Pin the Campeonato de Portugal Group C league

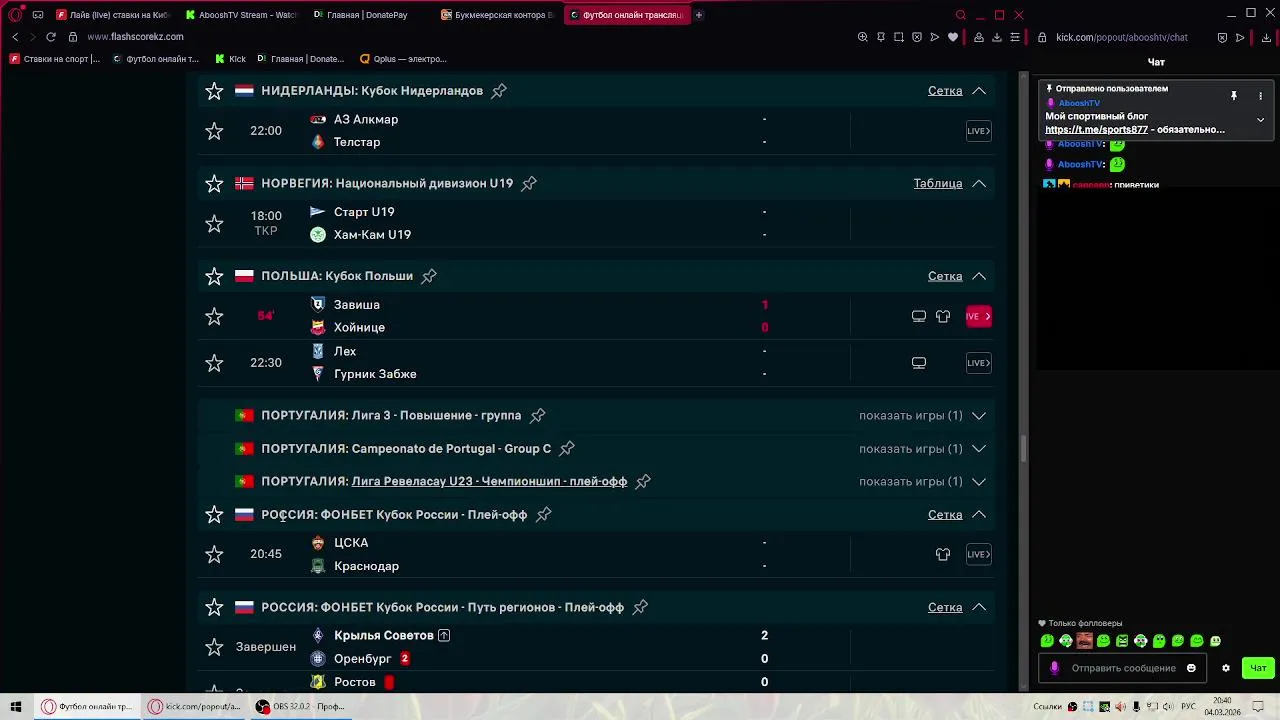coord(567,449)
